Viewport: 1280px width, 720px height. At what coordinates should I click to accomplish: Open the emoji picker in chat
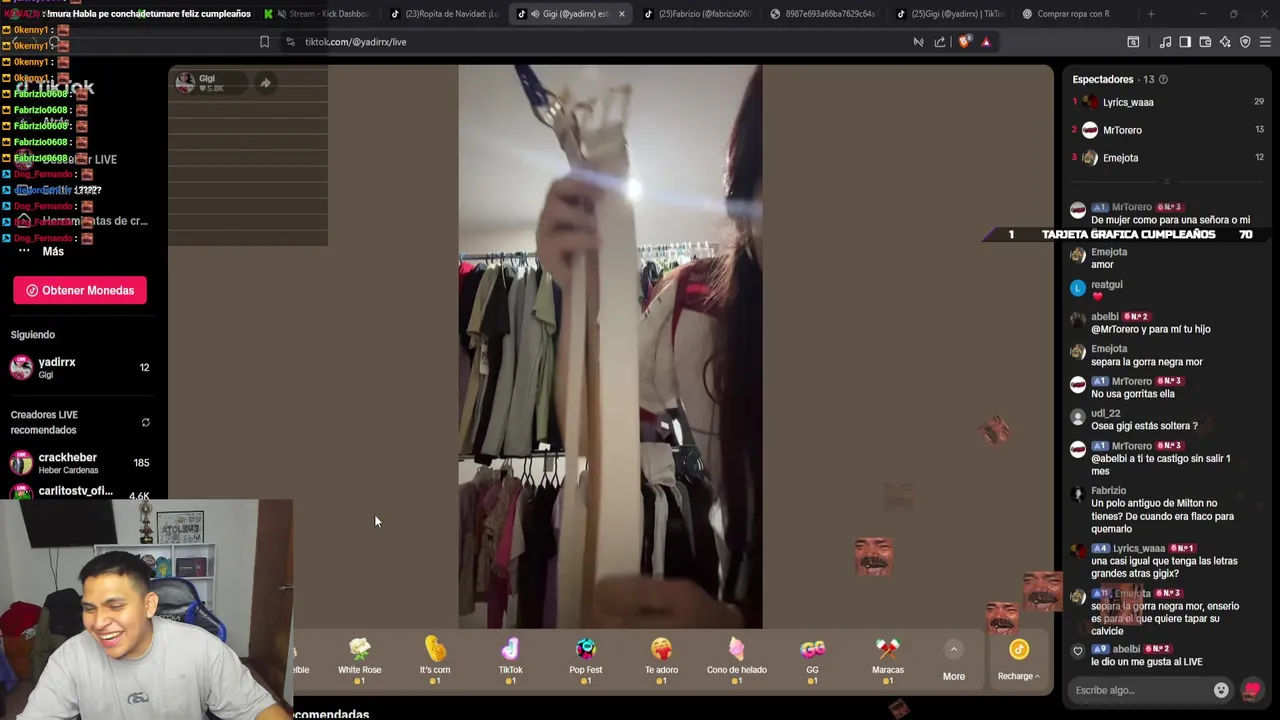coord(1221,690)
